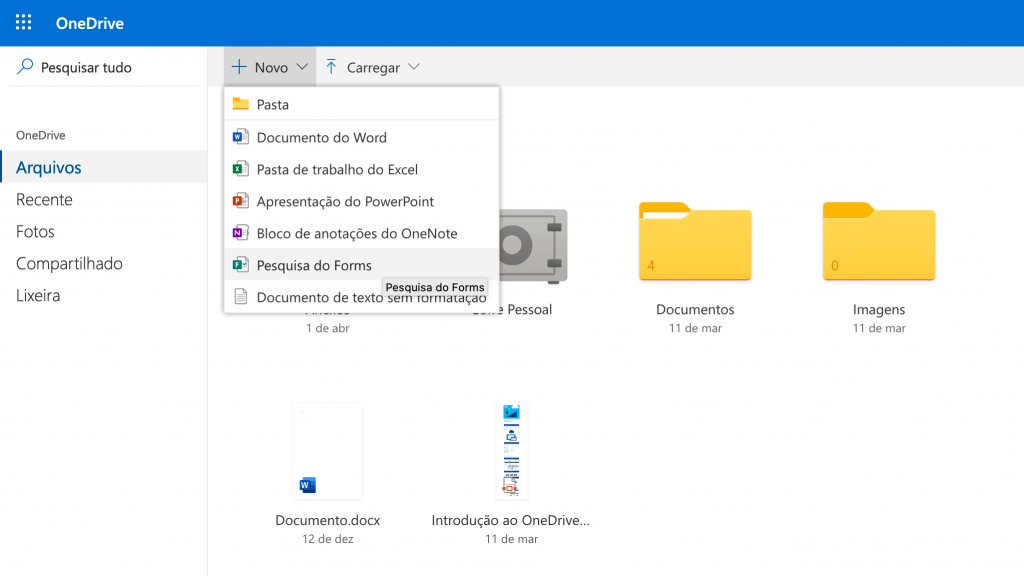Image resolution: width=1024 pixels, height=576 pixels.
Task: Click the OneNote icon in the Novo menu
Action: (x=240, y=232)
